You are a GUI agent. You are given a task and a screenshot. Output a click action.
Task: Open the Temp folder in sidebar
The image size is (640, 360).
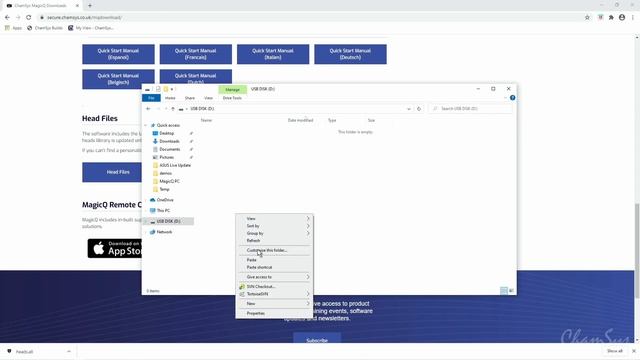[164, 189]
